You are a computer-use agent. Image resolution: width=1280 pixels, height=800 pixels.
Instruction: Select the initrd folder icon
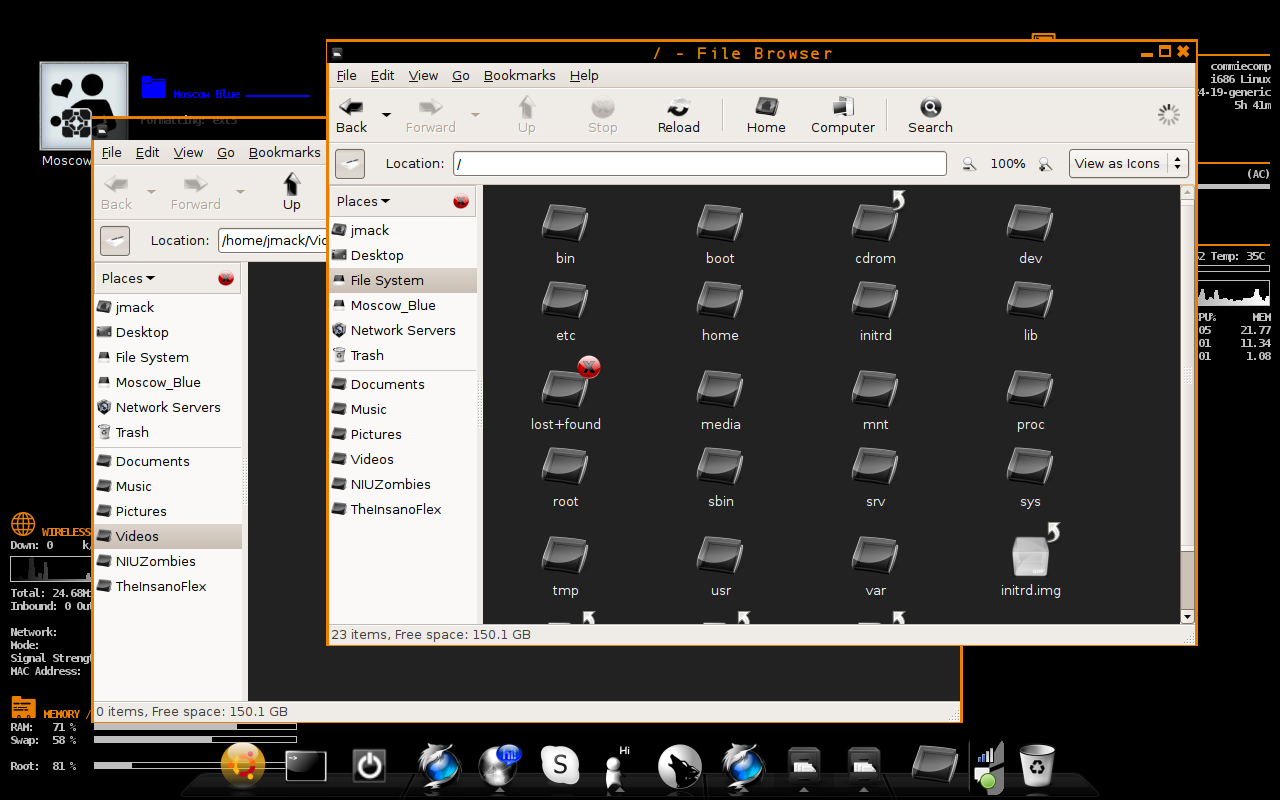click(x=875, y=300)
